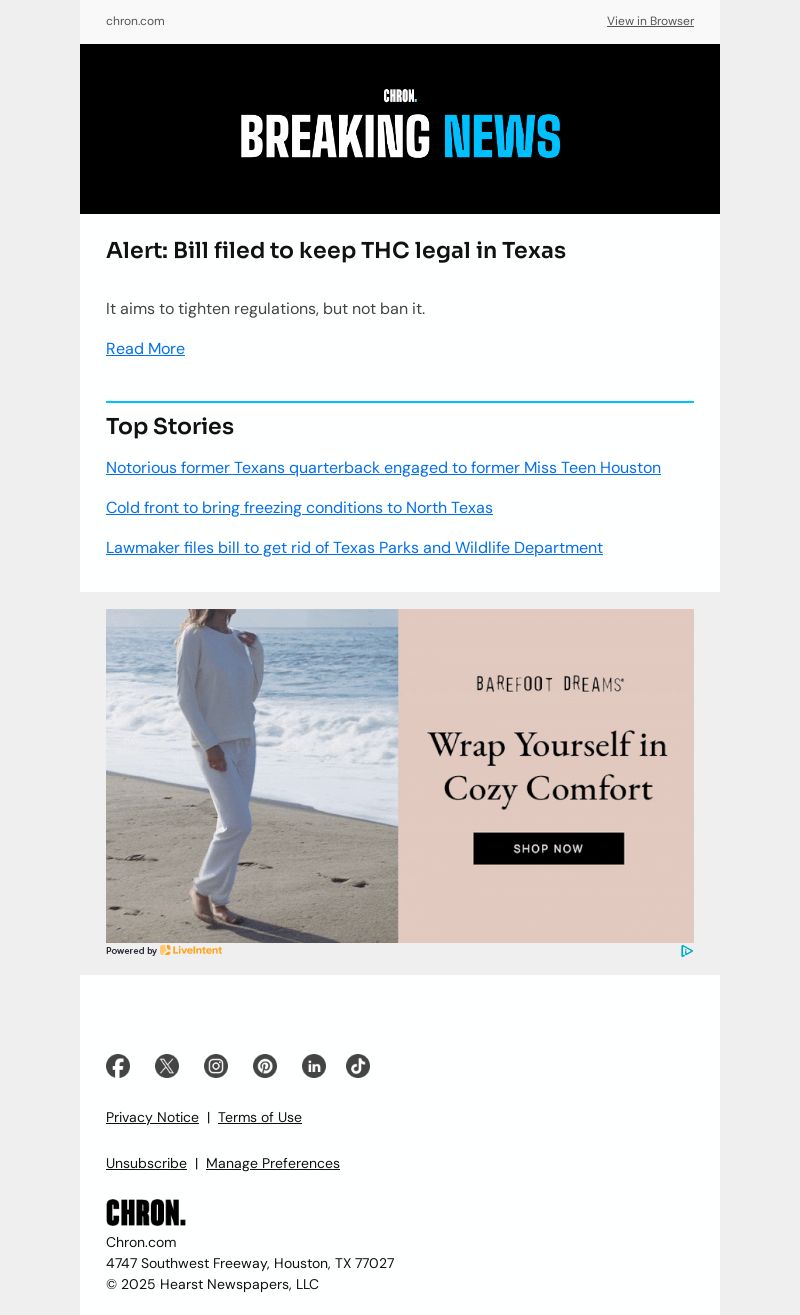Click the Unsubscribe link

pyautogui.click(x=146, y=1163)
